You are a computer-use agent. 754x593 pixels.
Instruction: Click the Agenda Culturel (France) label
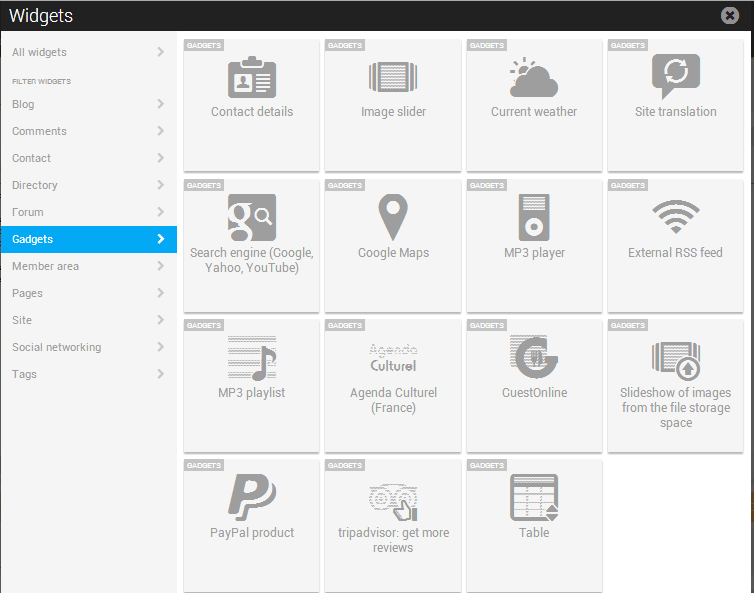pyautogui.click(x=393, y=400)
